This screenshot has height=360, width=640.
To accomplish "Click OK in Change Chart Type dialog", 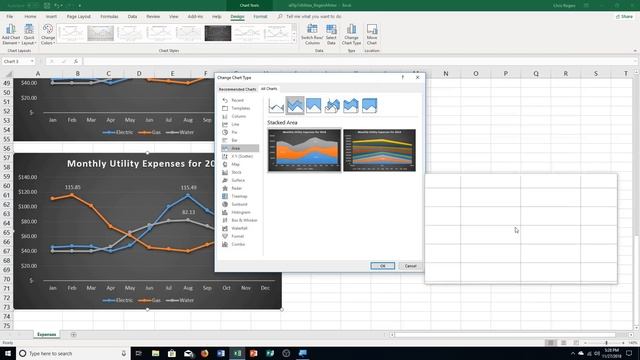I will pyautogui.click(x=382, y=266).
